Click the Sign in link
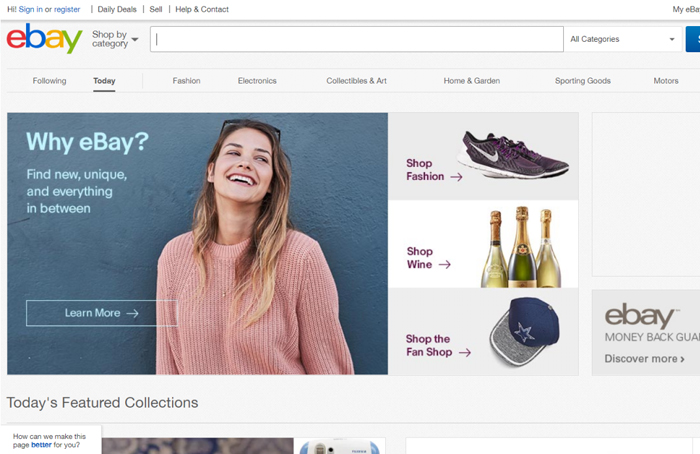700x454 pixels. click(30, 9)
